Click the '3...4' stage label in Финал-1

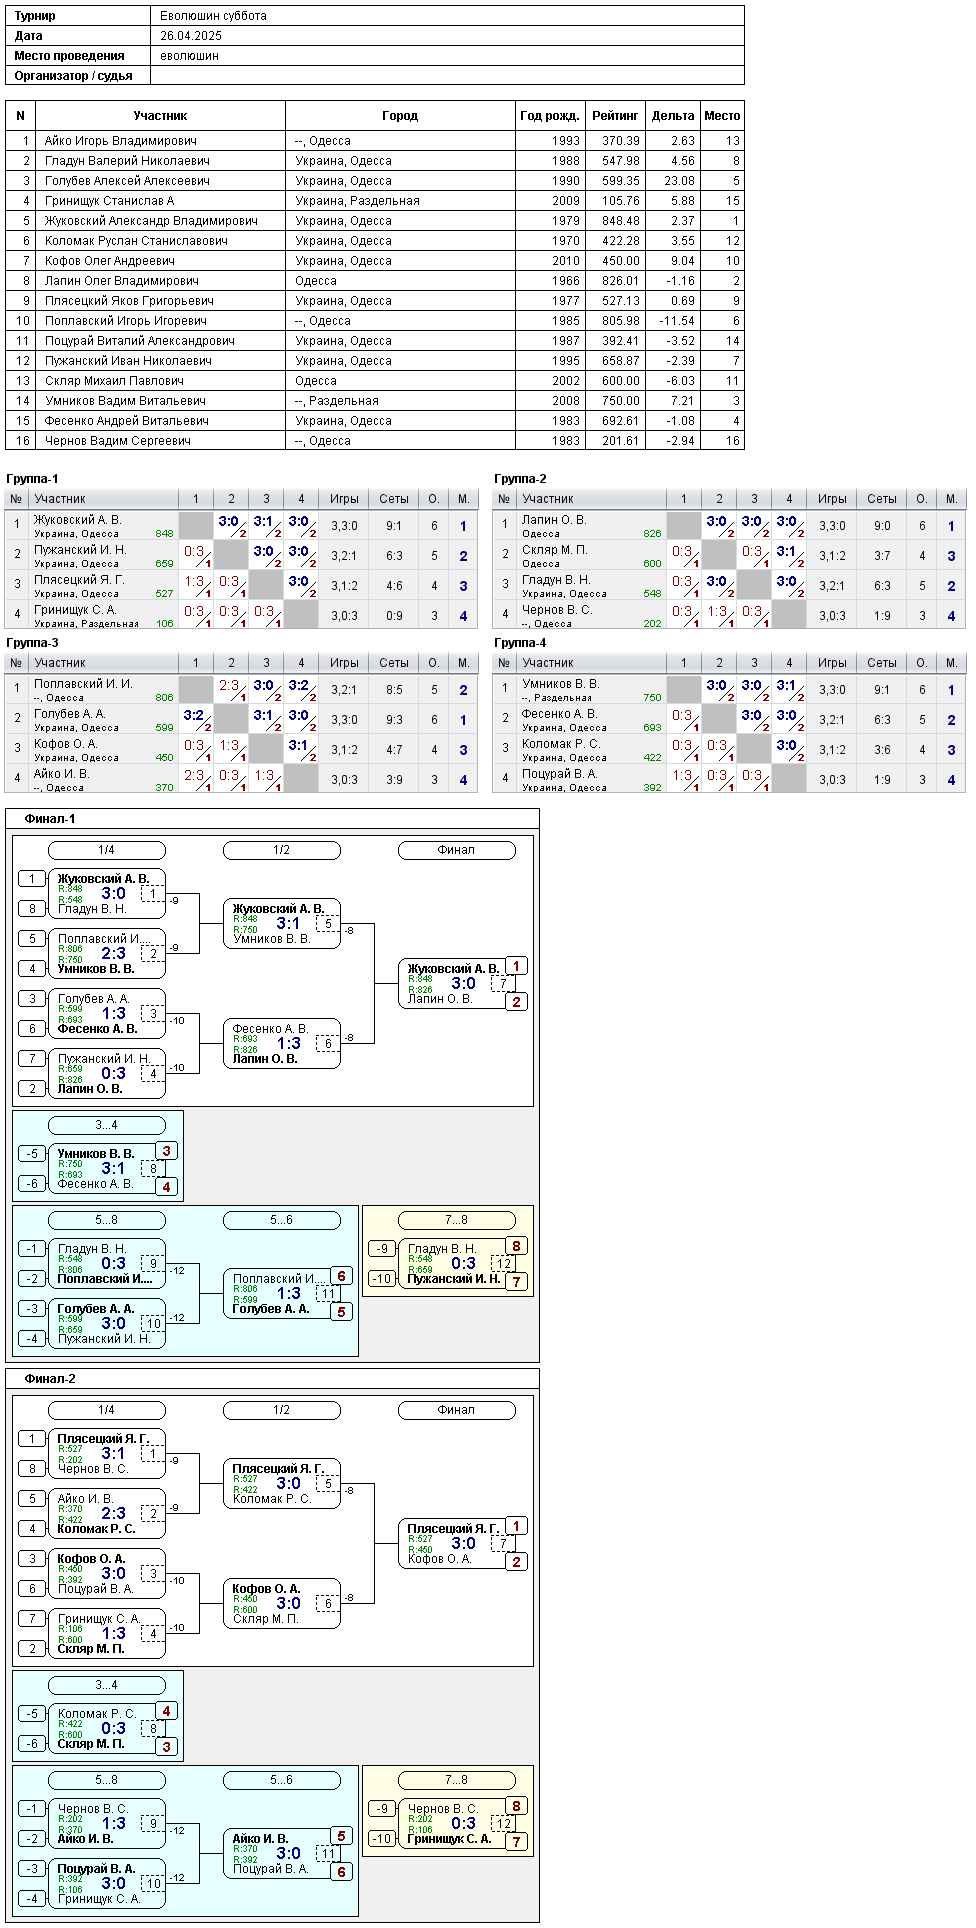[106, 1125]
